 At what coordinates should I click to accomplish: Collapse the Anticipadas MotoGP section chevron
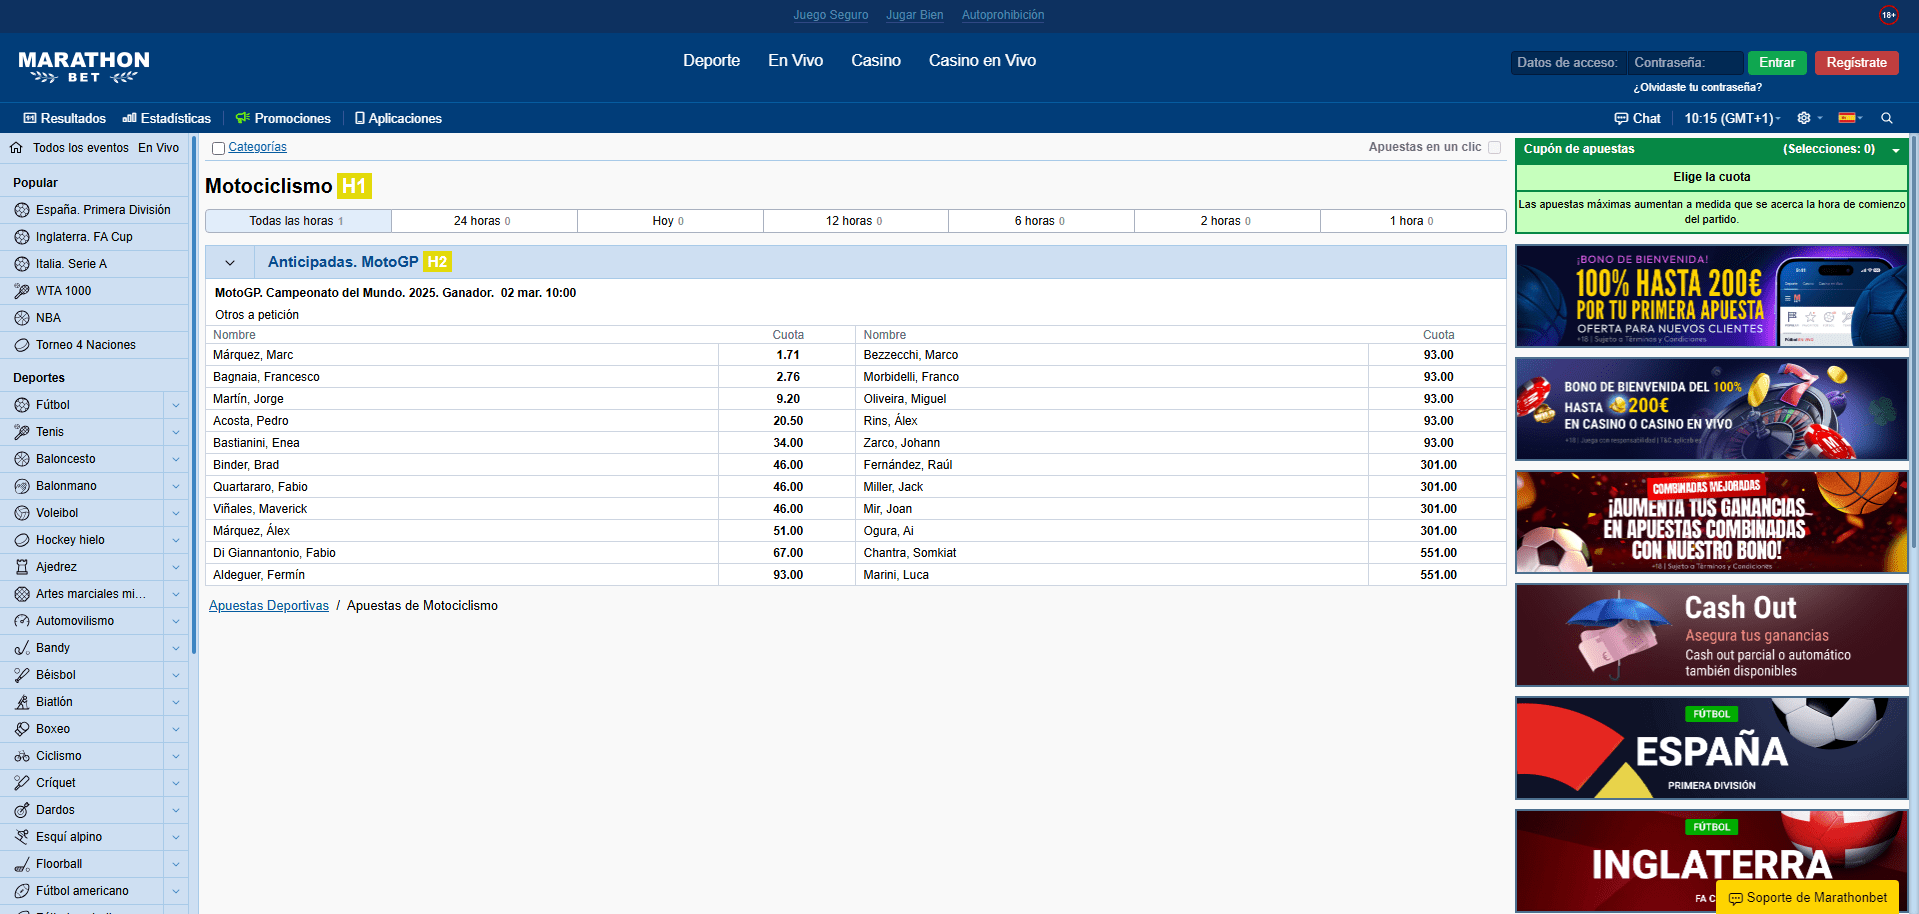coord(230,263)
